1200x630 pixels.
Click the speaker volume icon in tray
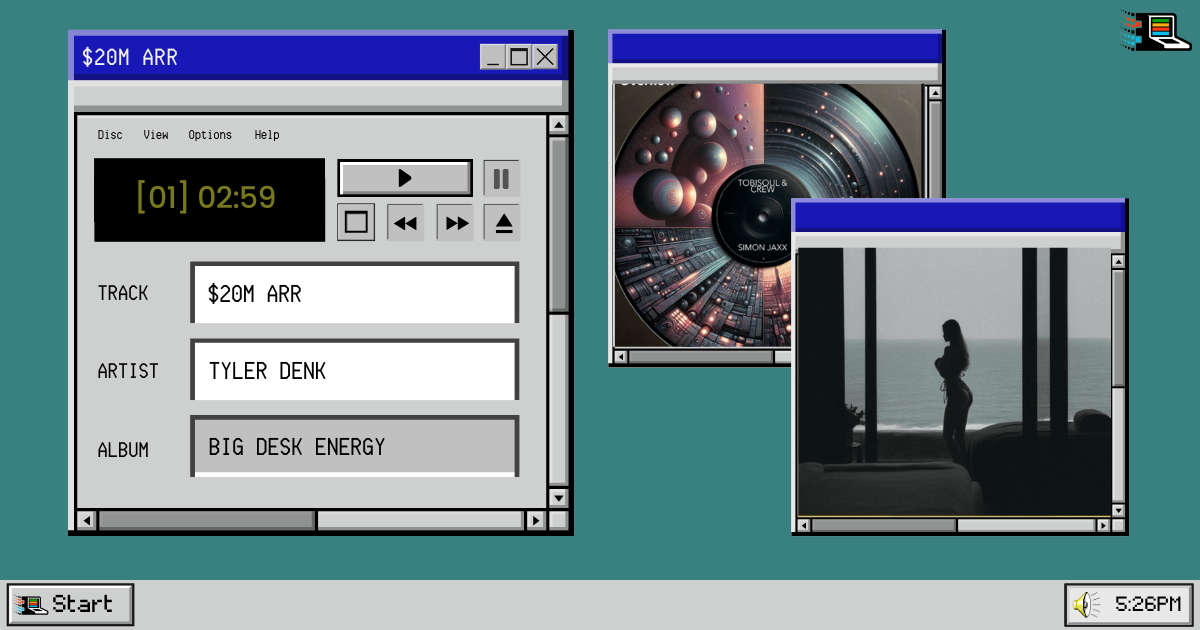[x=1085, y=604]
